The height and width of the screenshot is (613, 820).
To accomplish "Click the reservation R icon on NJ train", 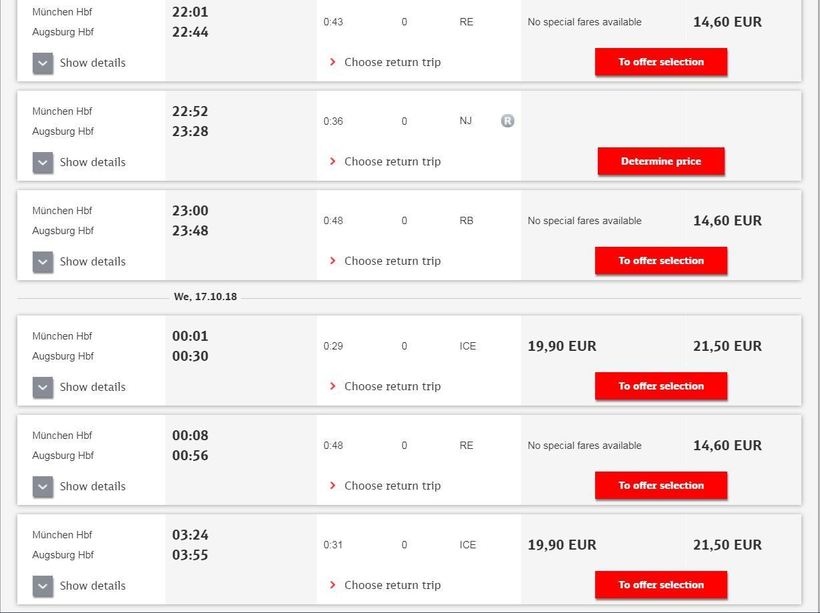I will (507, 121).
